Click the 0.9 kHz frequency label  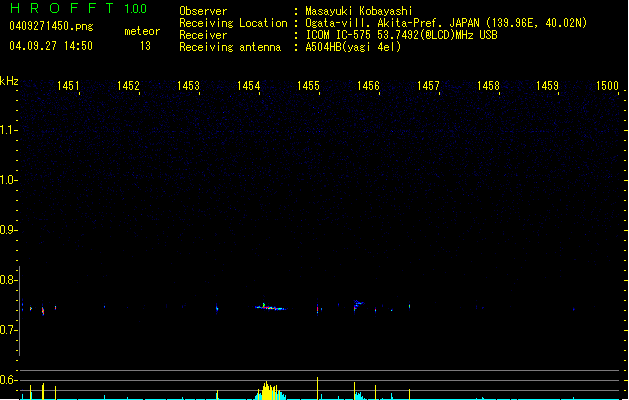click(x=8, y=230)
